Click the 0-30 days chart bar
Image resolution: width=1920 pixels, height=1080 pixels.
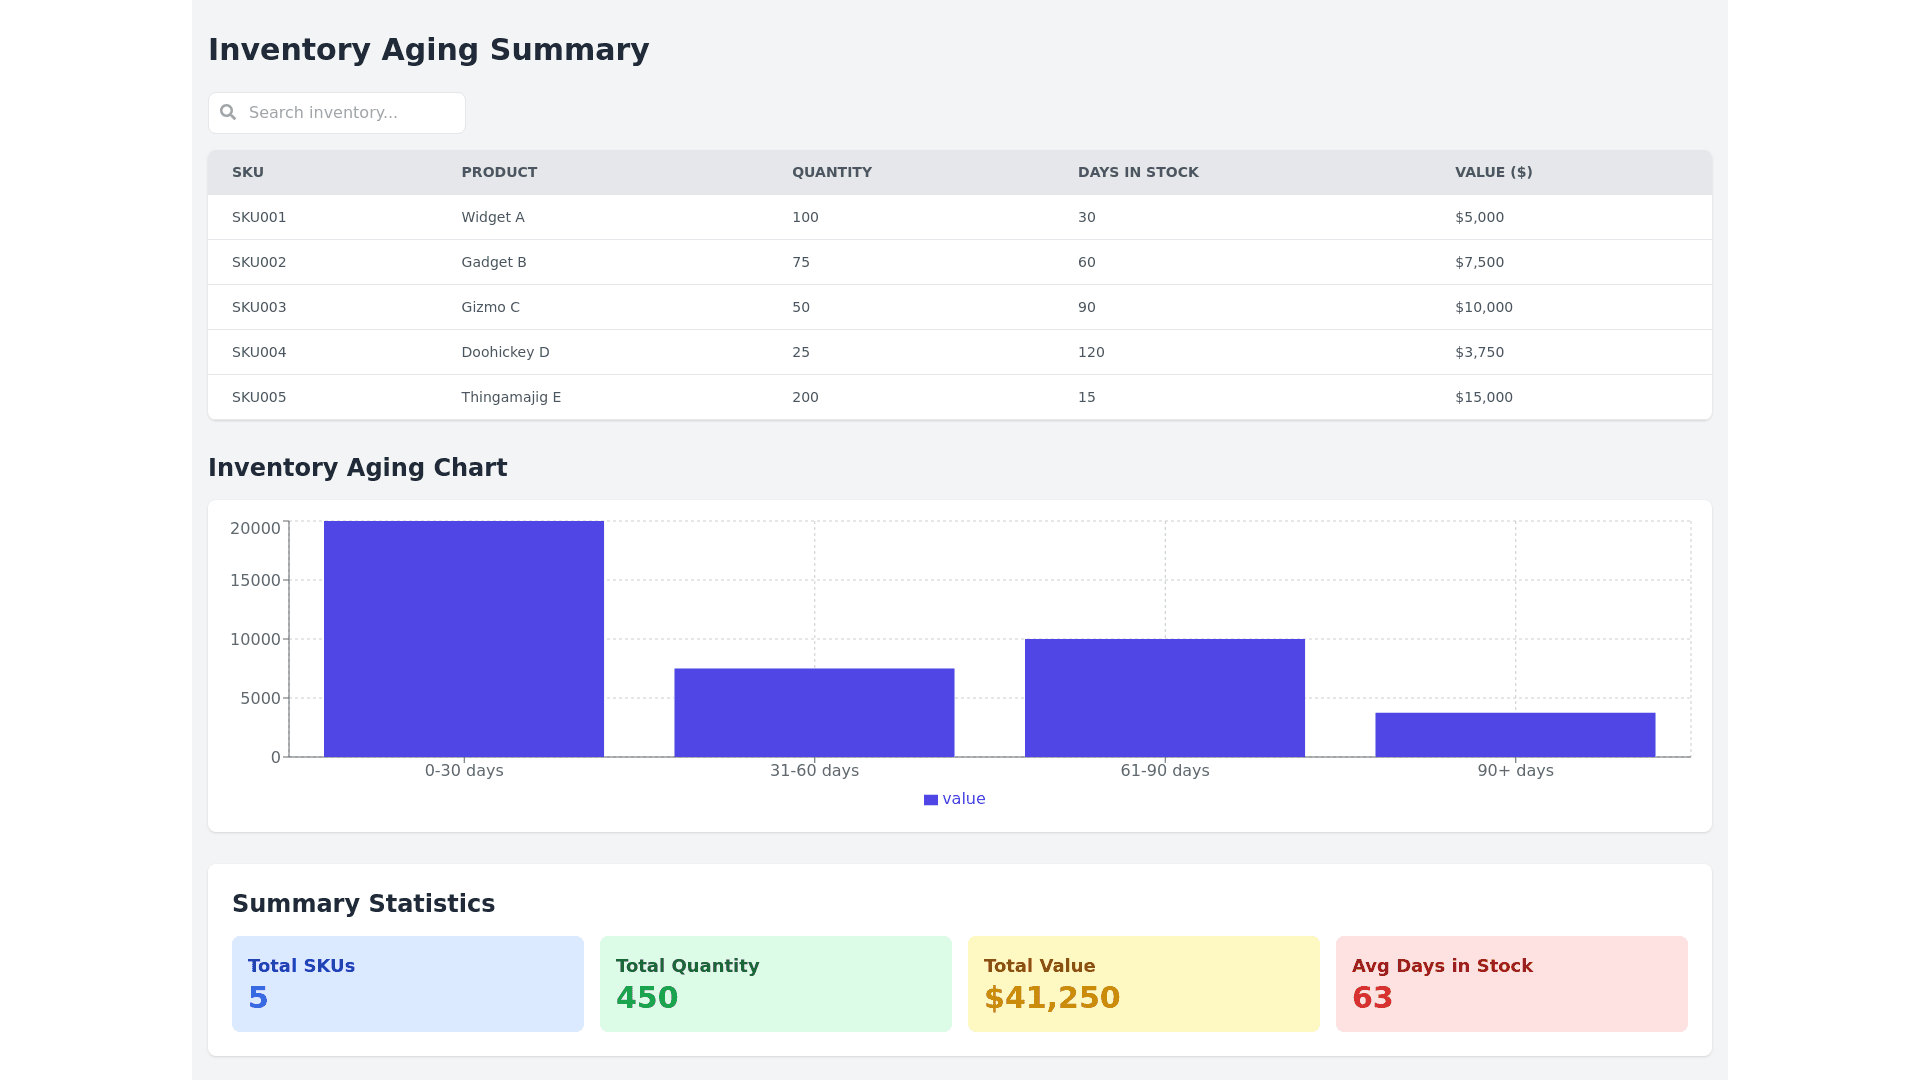click(464, 639)
